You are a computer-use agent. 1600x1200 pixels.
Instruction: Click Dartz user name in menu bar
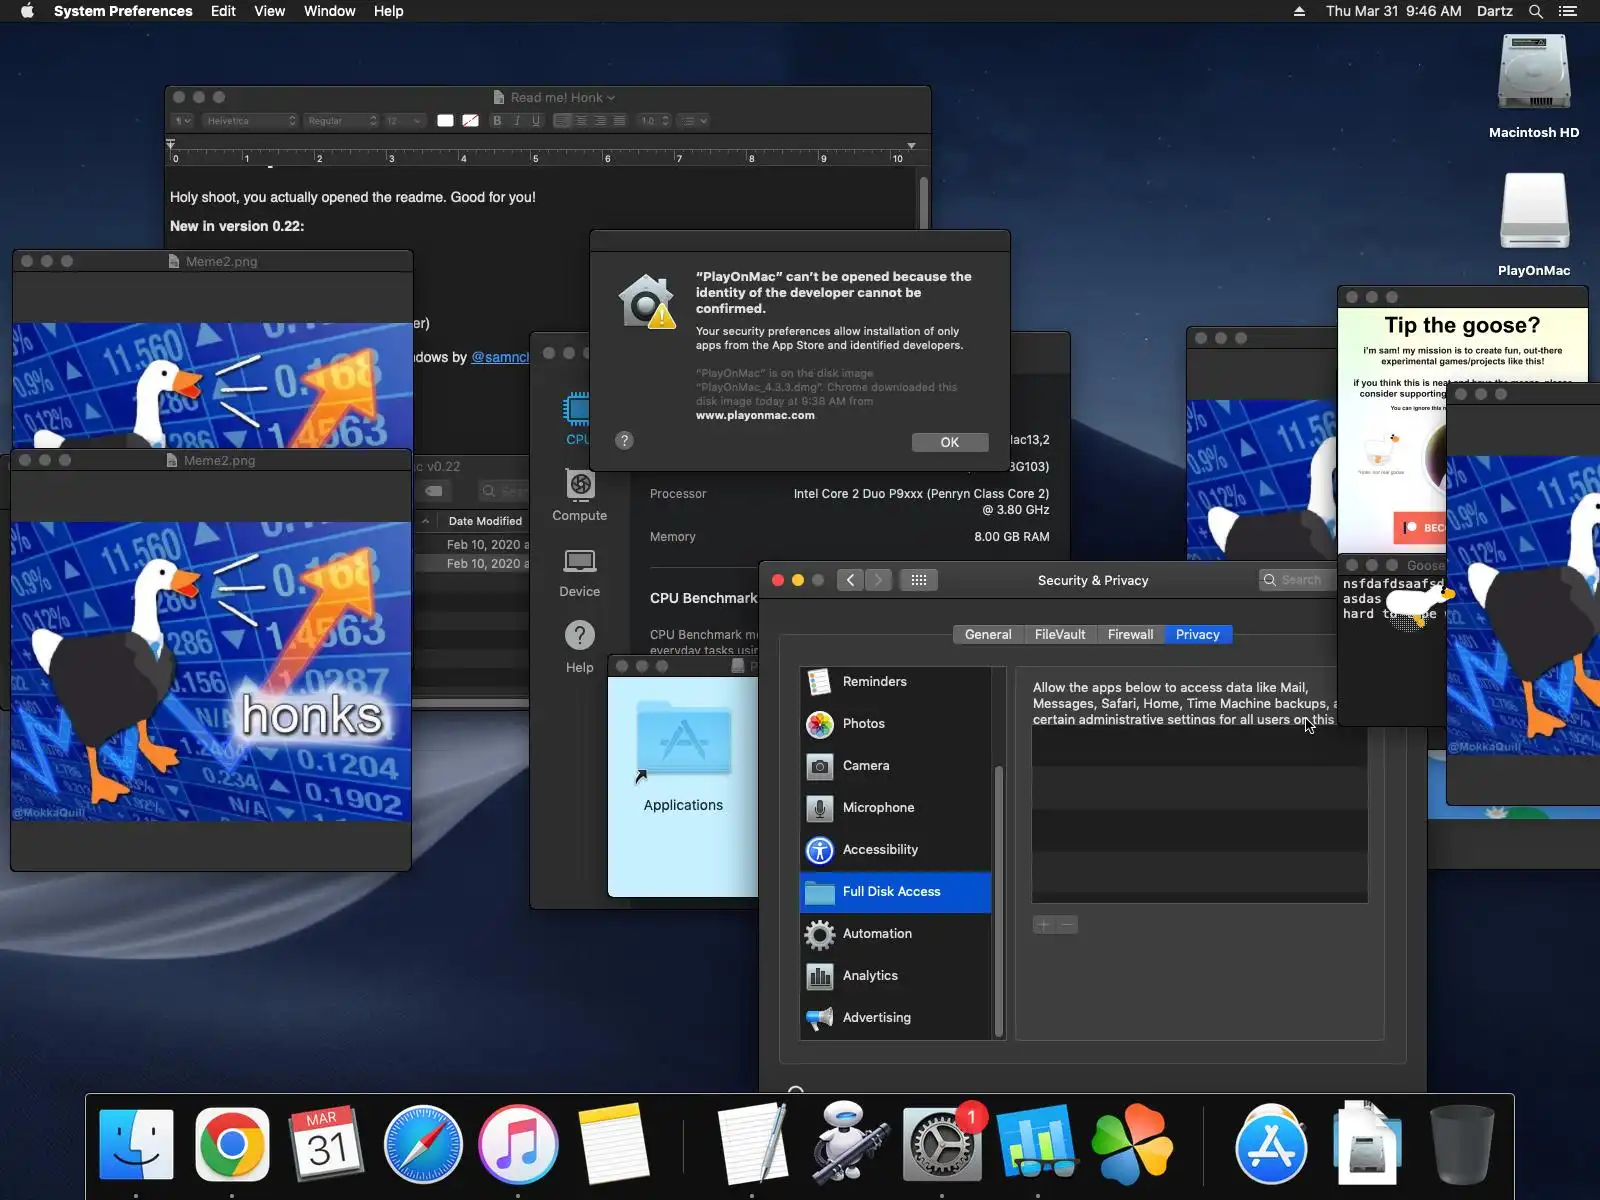(1495, 11)
